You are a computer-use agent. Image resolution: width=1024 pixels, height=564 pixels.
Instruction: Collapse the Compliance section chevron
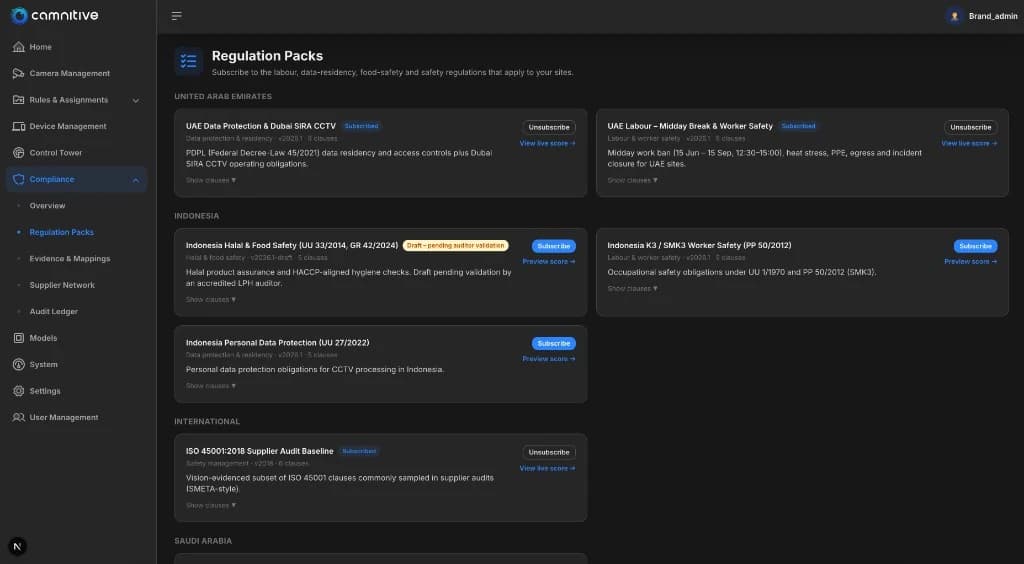coord(136,180)
